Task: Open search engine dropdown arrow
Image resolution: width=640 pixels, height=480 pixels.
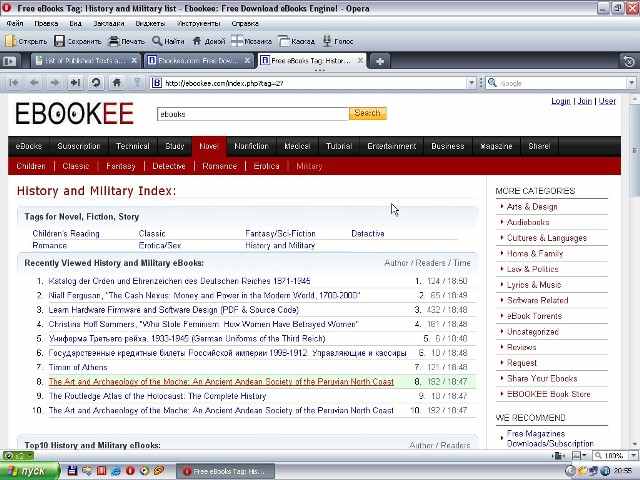Action: tap(631, 83)
